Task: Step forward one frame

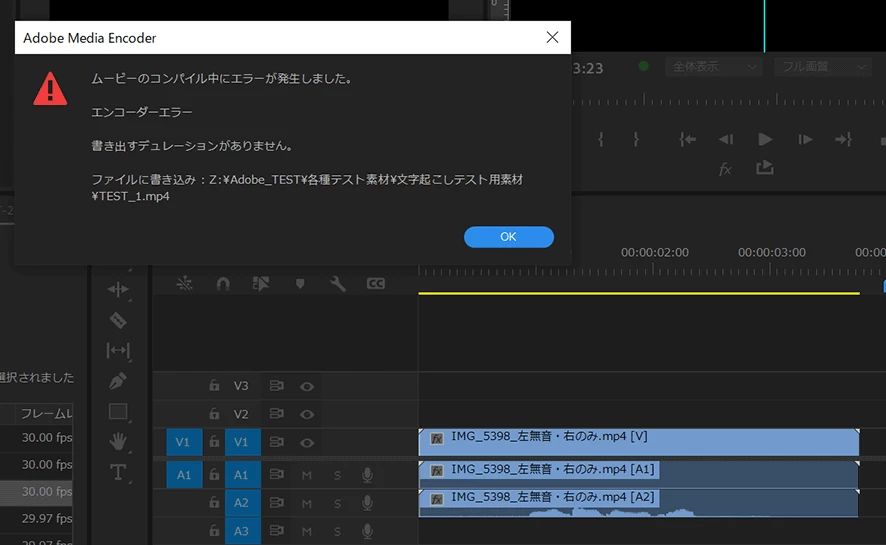Action: (804, 139)
